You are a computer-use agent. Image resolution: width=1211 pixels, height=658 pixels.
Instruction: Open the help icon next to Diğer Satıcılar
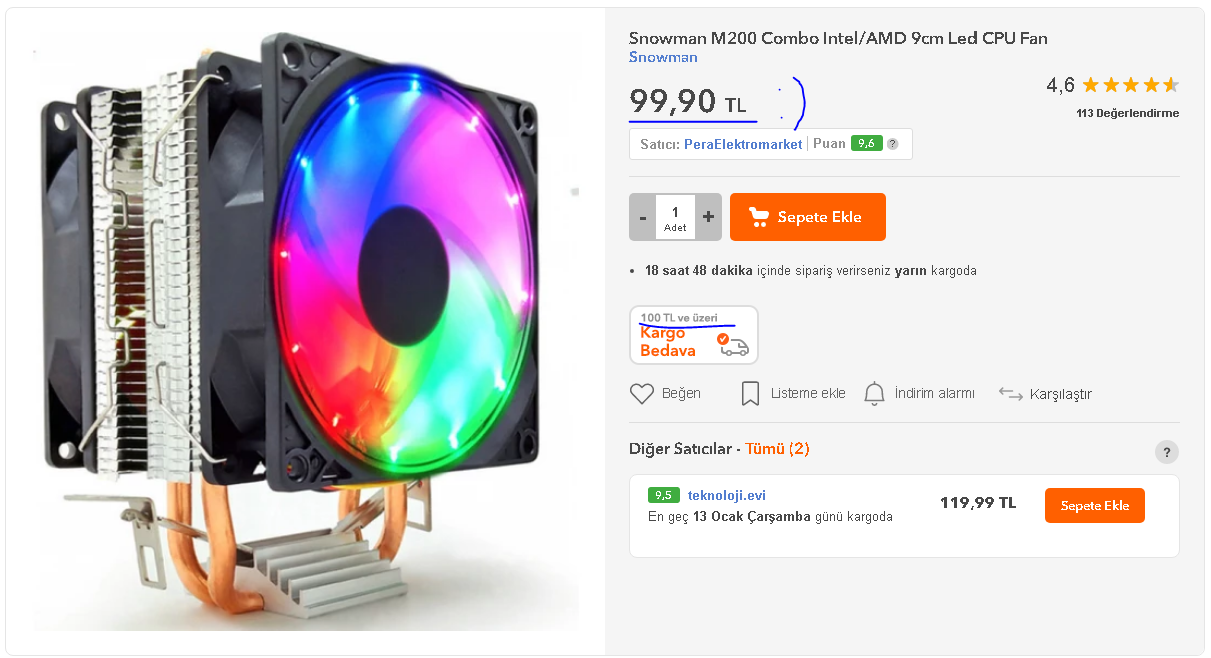point(1166,452)
